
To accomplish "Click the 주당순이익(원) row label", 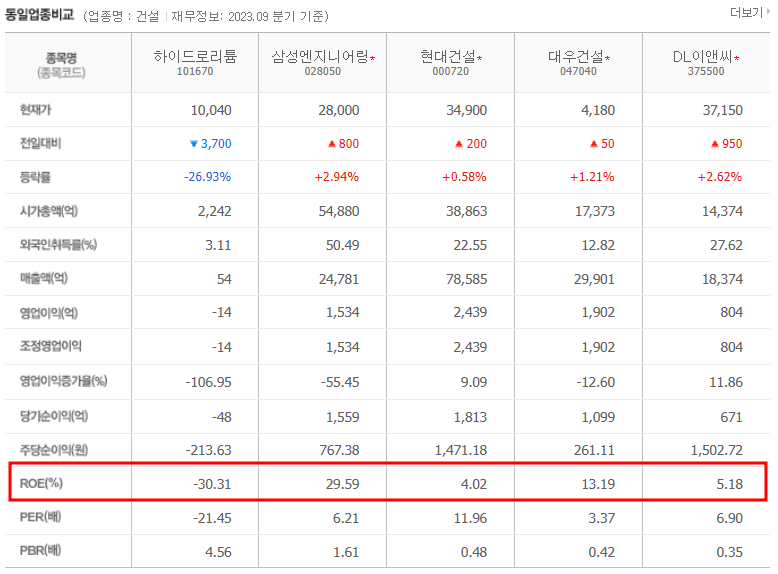I will pyautogui.click(x=54, y=450).
